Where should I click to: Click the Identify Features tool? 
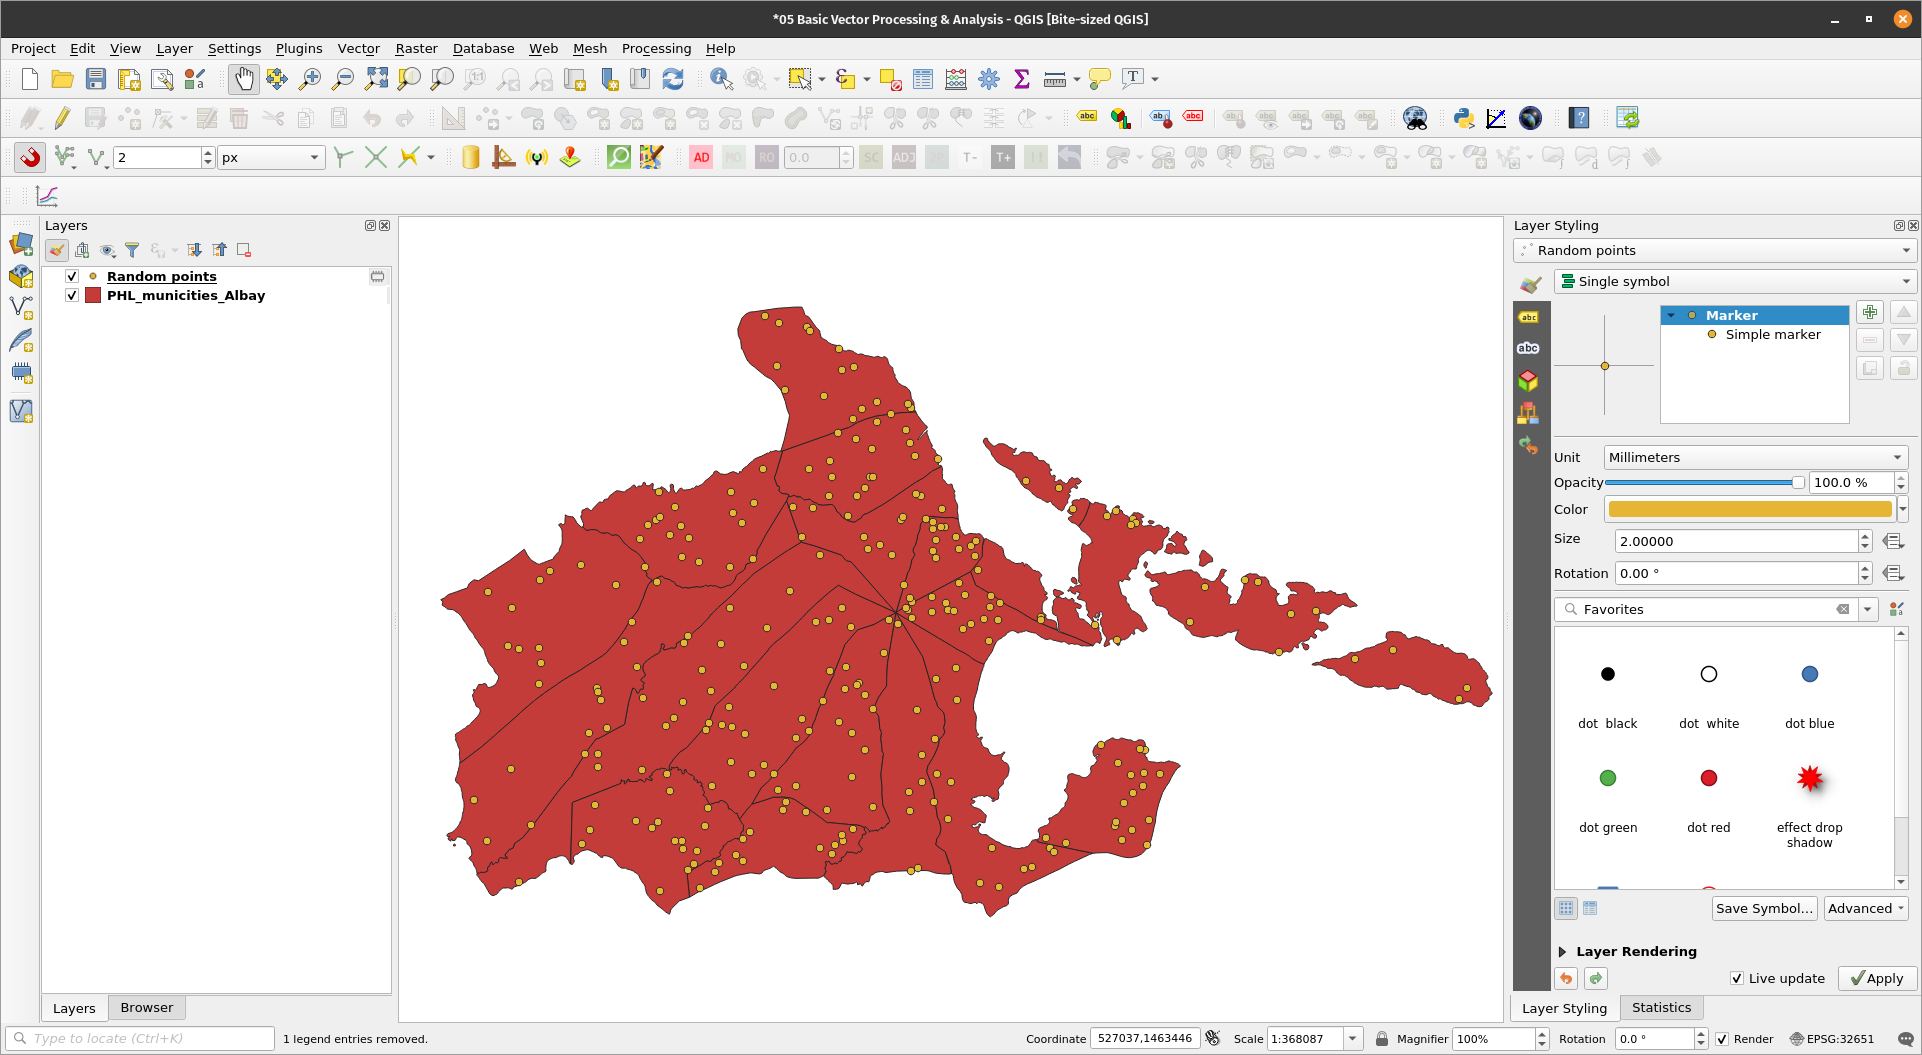(720, 79)
